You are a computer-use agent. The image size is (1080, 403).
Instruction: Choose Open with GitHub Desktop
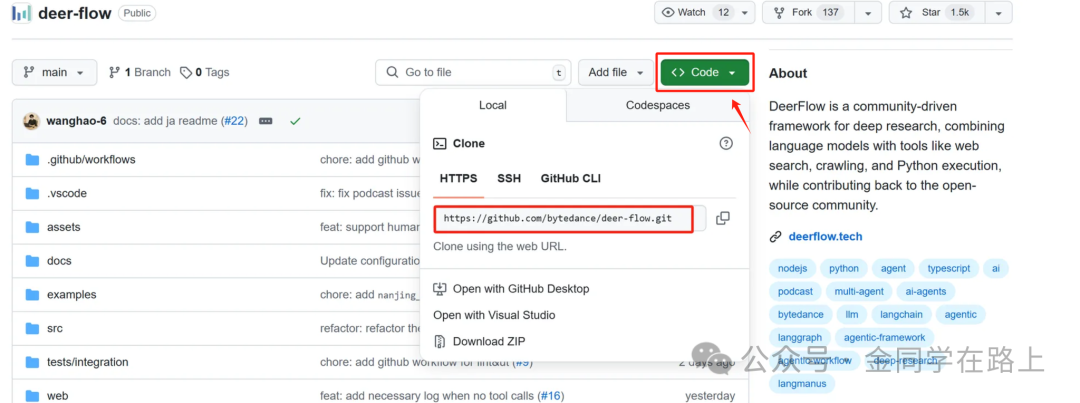[521, 289]
